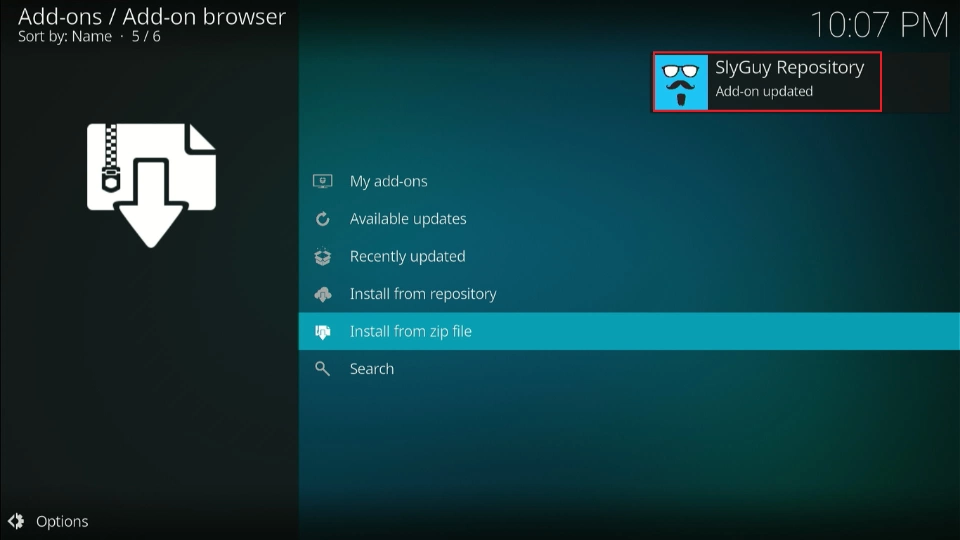This screenshot has height=540, width=960.
Task: Open the Options text button
Action: tap(62, 521)
